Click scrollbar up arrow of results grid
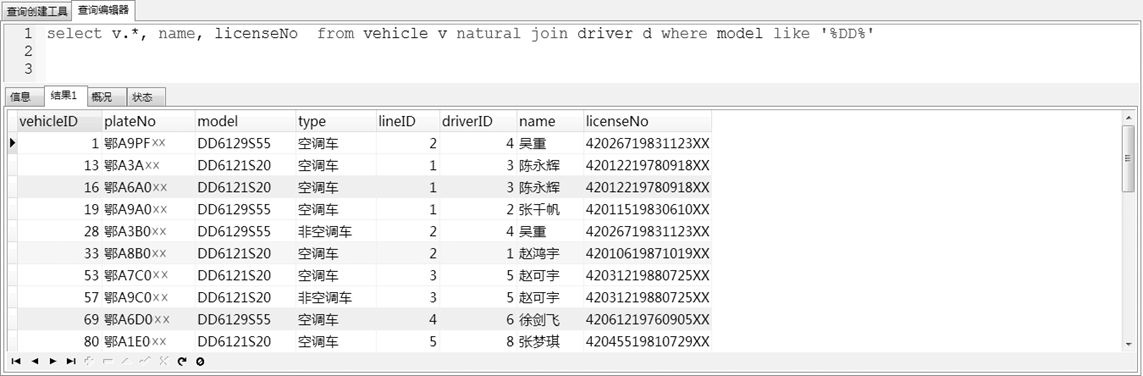 point(1128,118)
